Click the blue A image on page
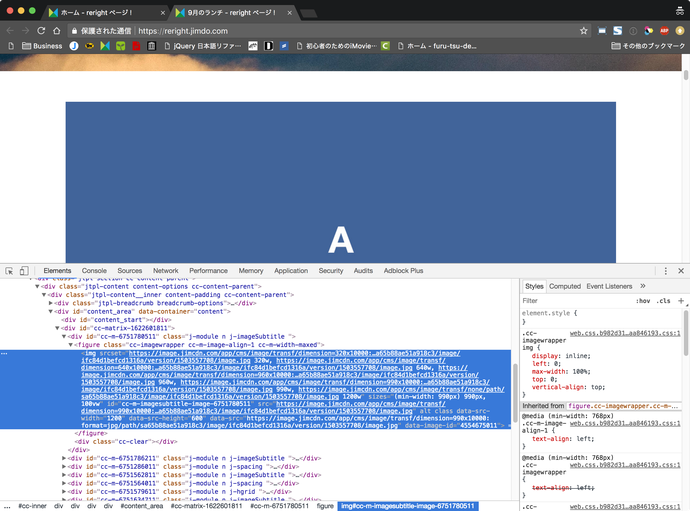The width and height of the screenshot is (690, 511). pyautogui.click(x=341, y=182)
